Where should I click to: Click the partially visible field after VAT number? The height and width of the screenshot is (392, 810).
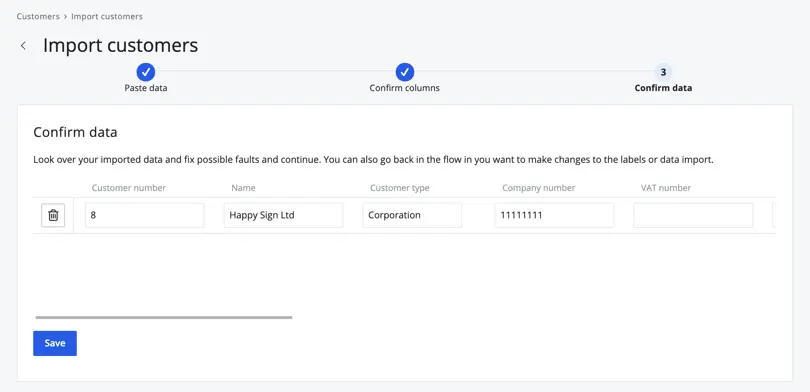pyautogui.click(x=774, y=215)
